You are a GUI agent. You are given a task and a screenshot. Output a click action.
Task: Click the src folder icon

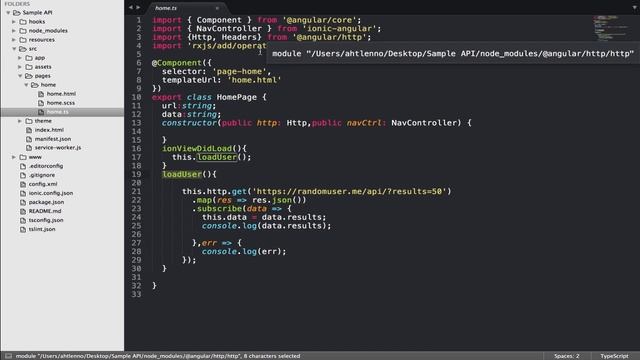[x=23, y=49]
